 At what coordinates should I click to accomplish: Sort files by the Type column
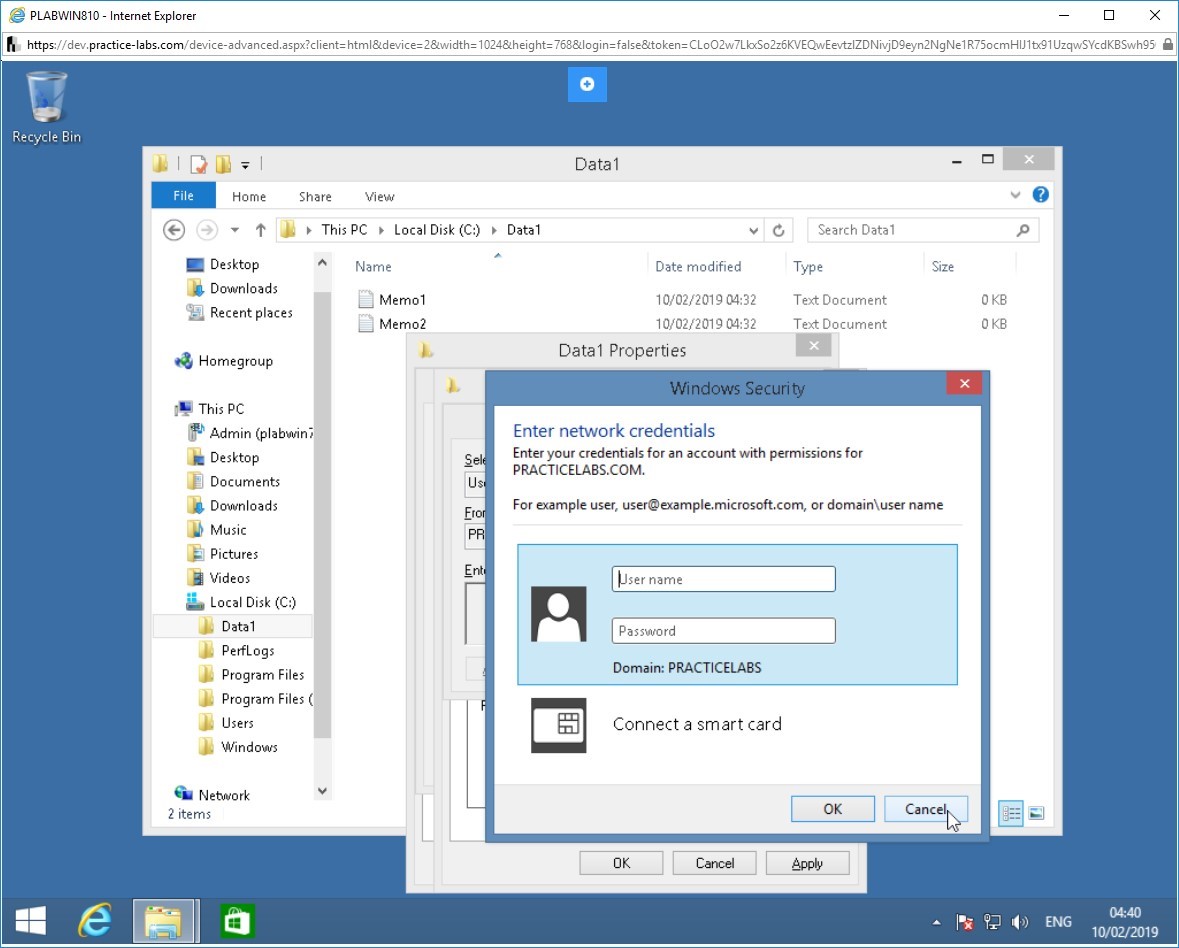pyautogui.click(x=808, y=267)
